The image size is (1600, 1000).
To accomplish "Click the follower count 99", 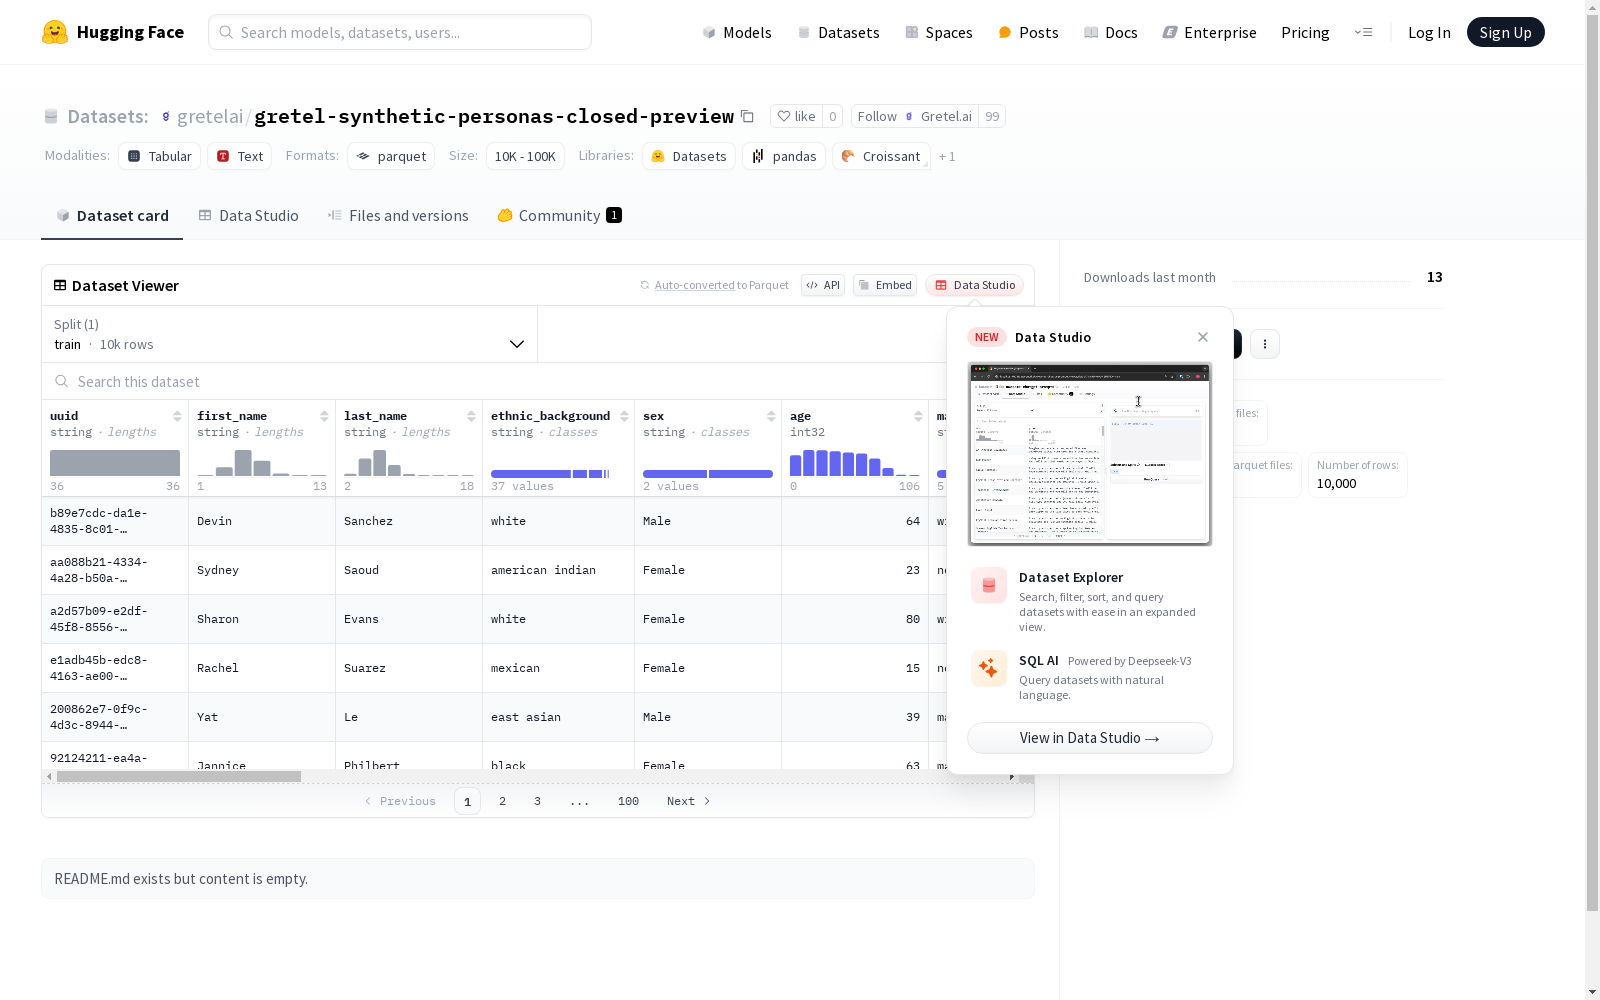I will click(x=992, y=116).
